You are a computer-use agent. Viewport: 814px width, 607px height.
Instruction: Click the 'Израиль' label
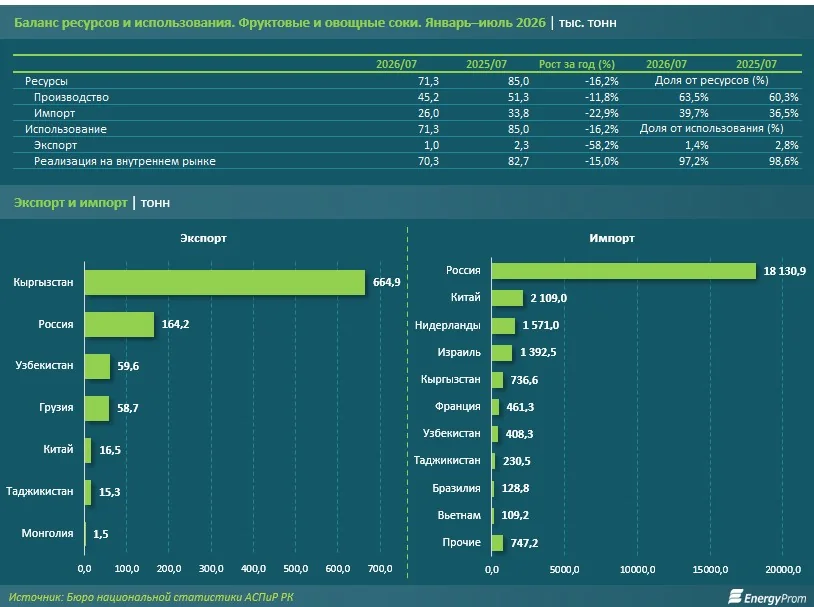tap(459, 353)
